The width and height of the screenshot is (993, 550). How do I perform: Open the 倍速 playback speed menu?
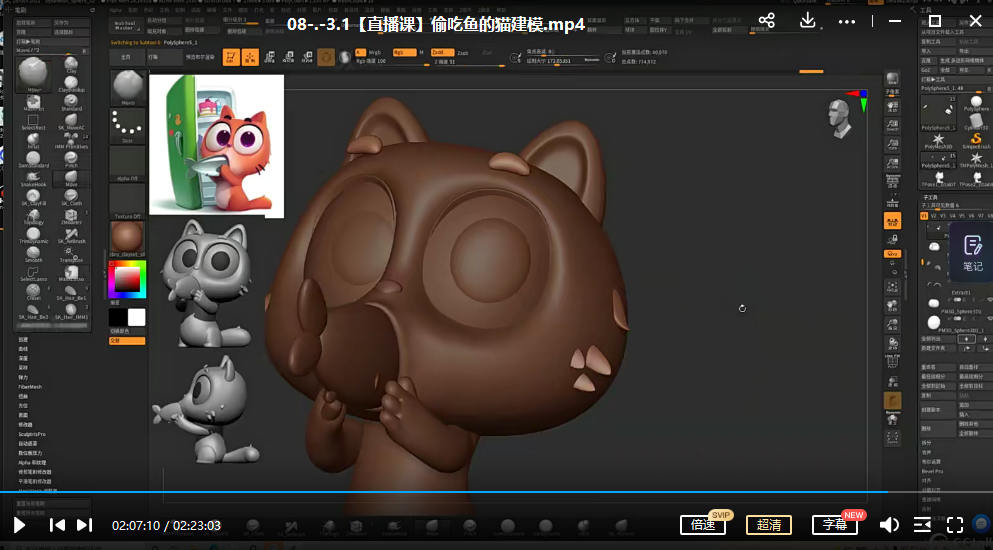(x=702, y=525)
